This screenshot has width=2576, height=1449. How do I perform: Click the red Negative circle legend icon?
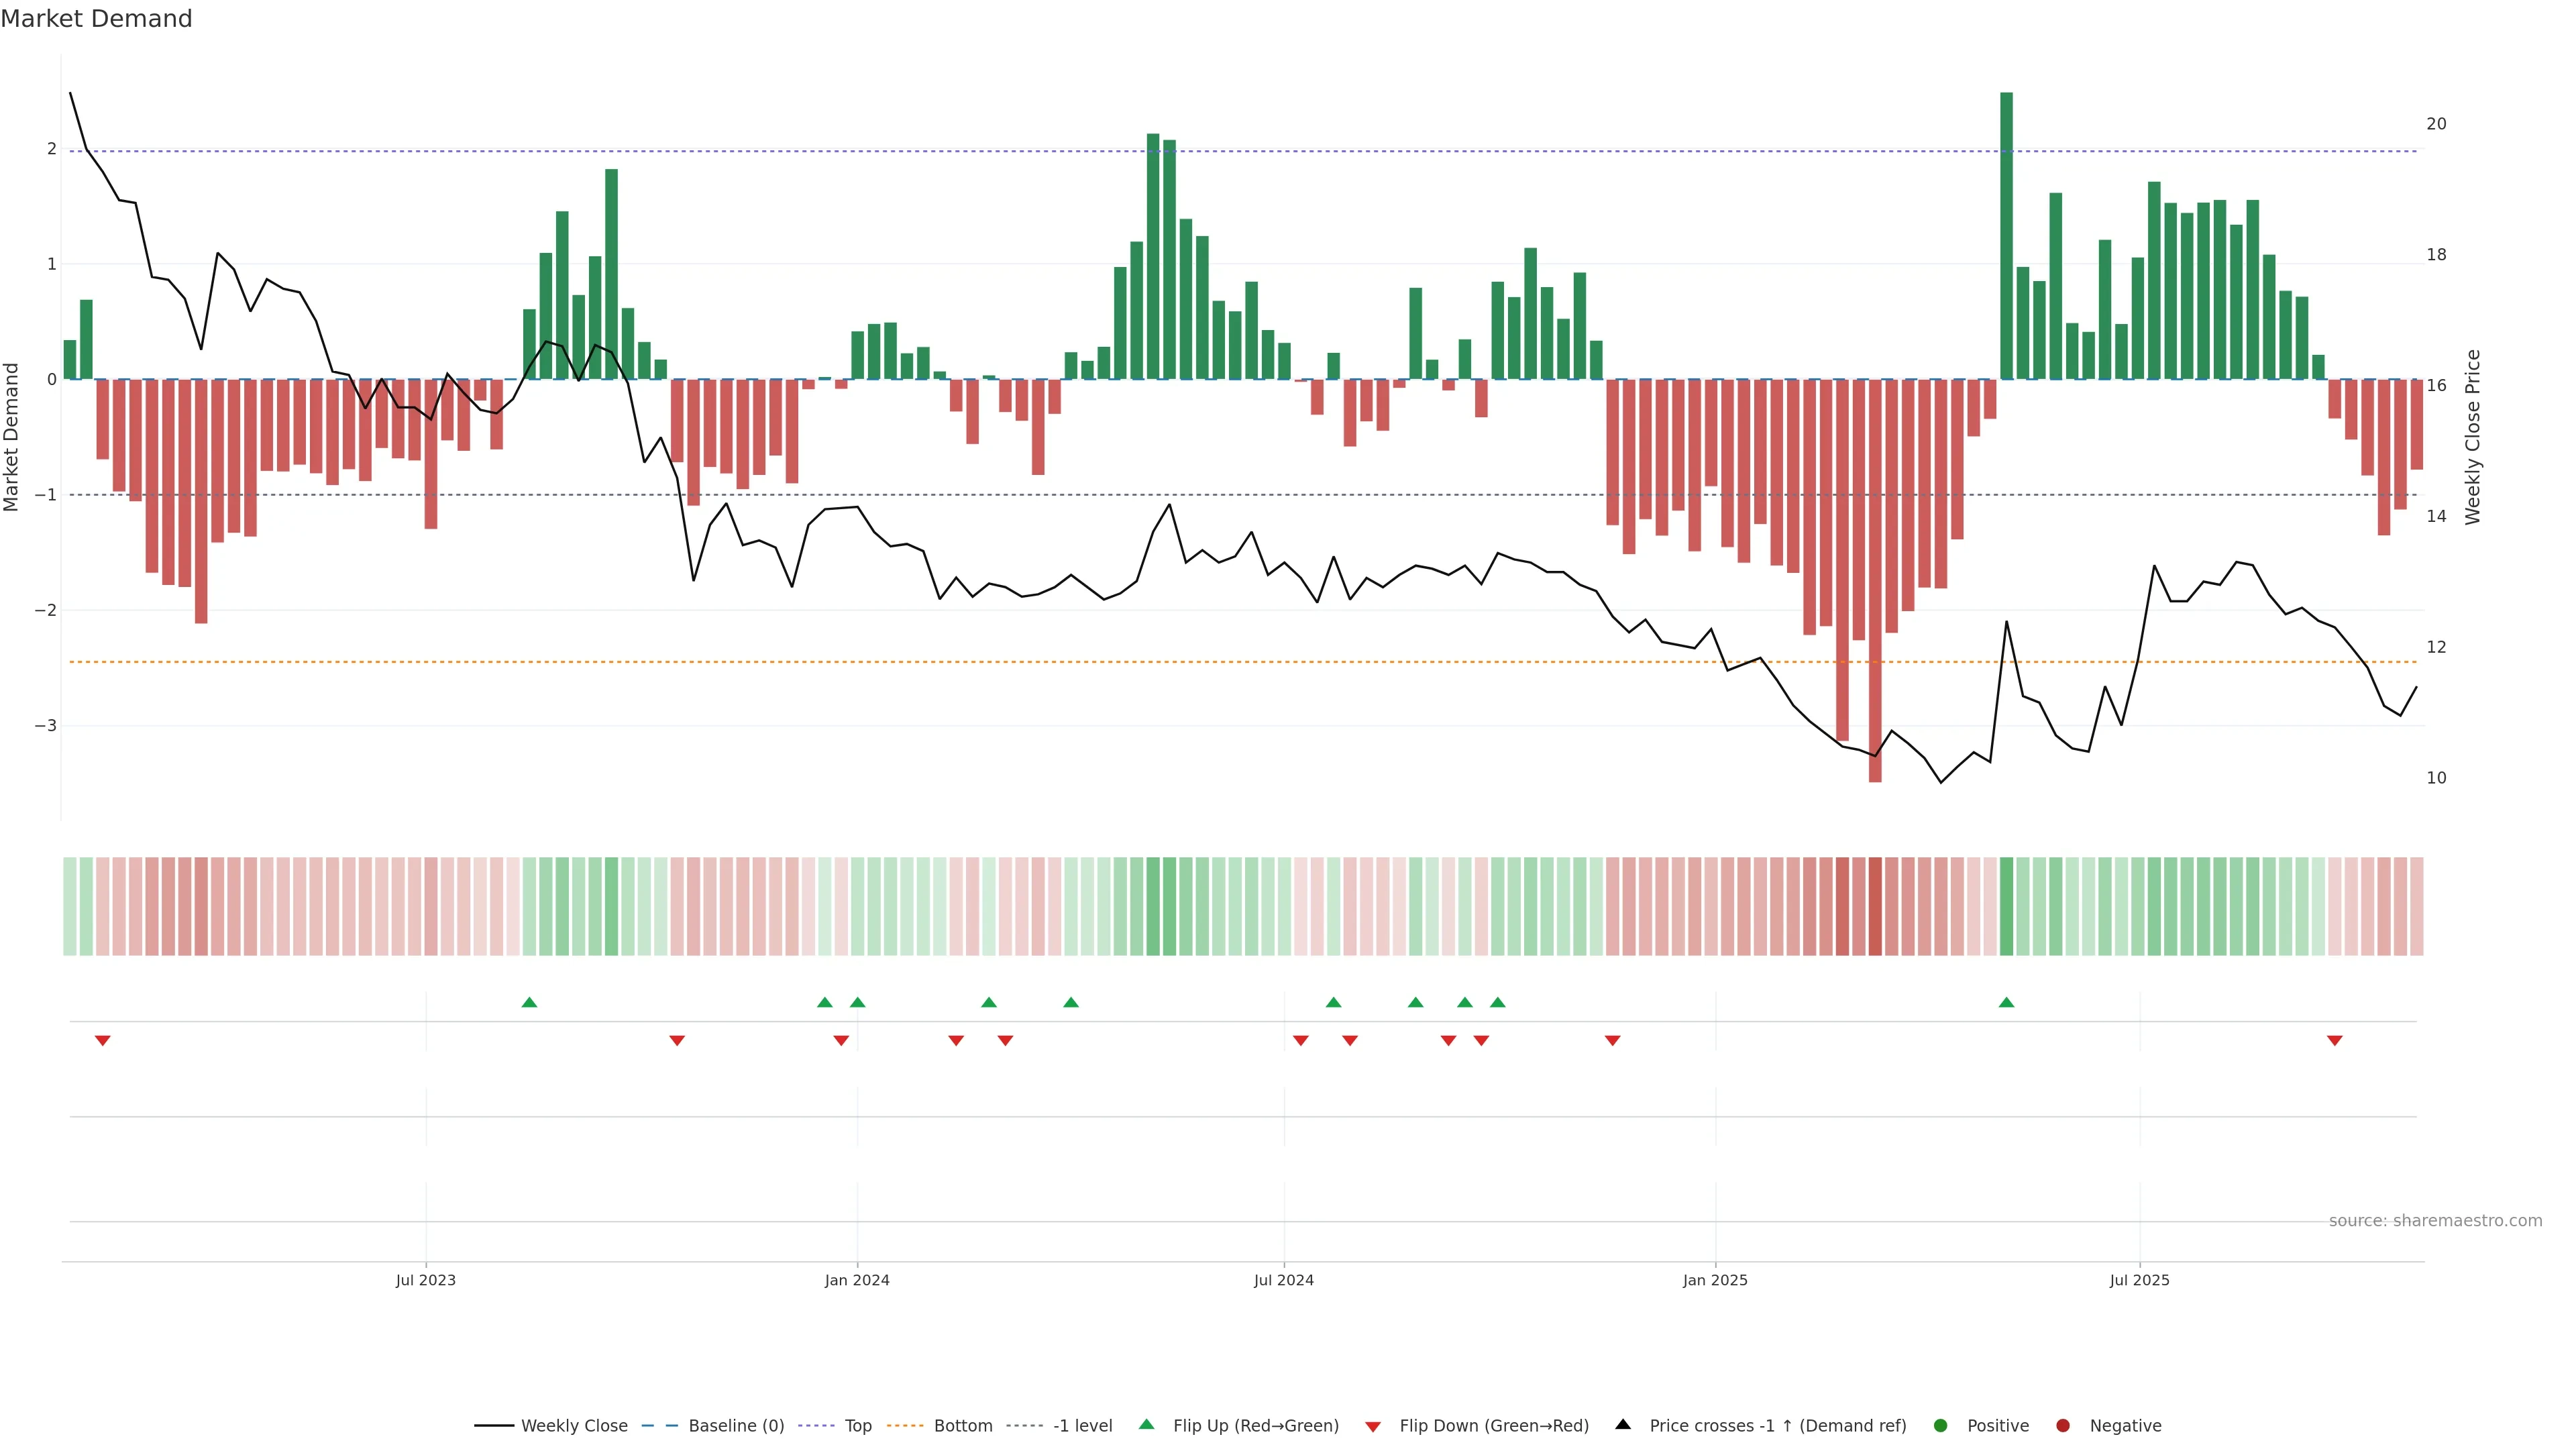[x=2062, y=1425]
